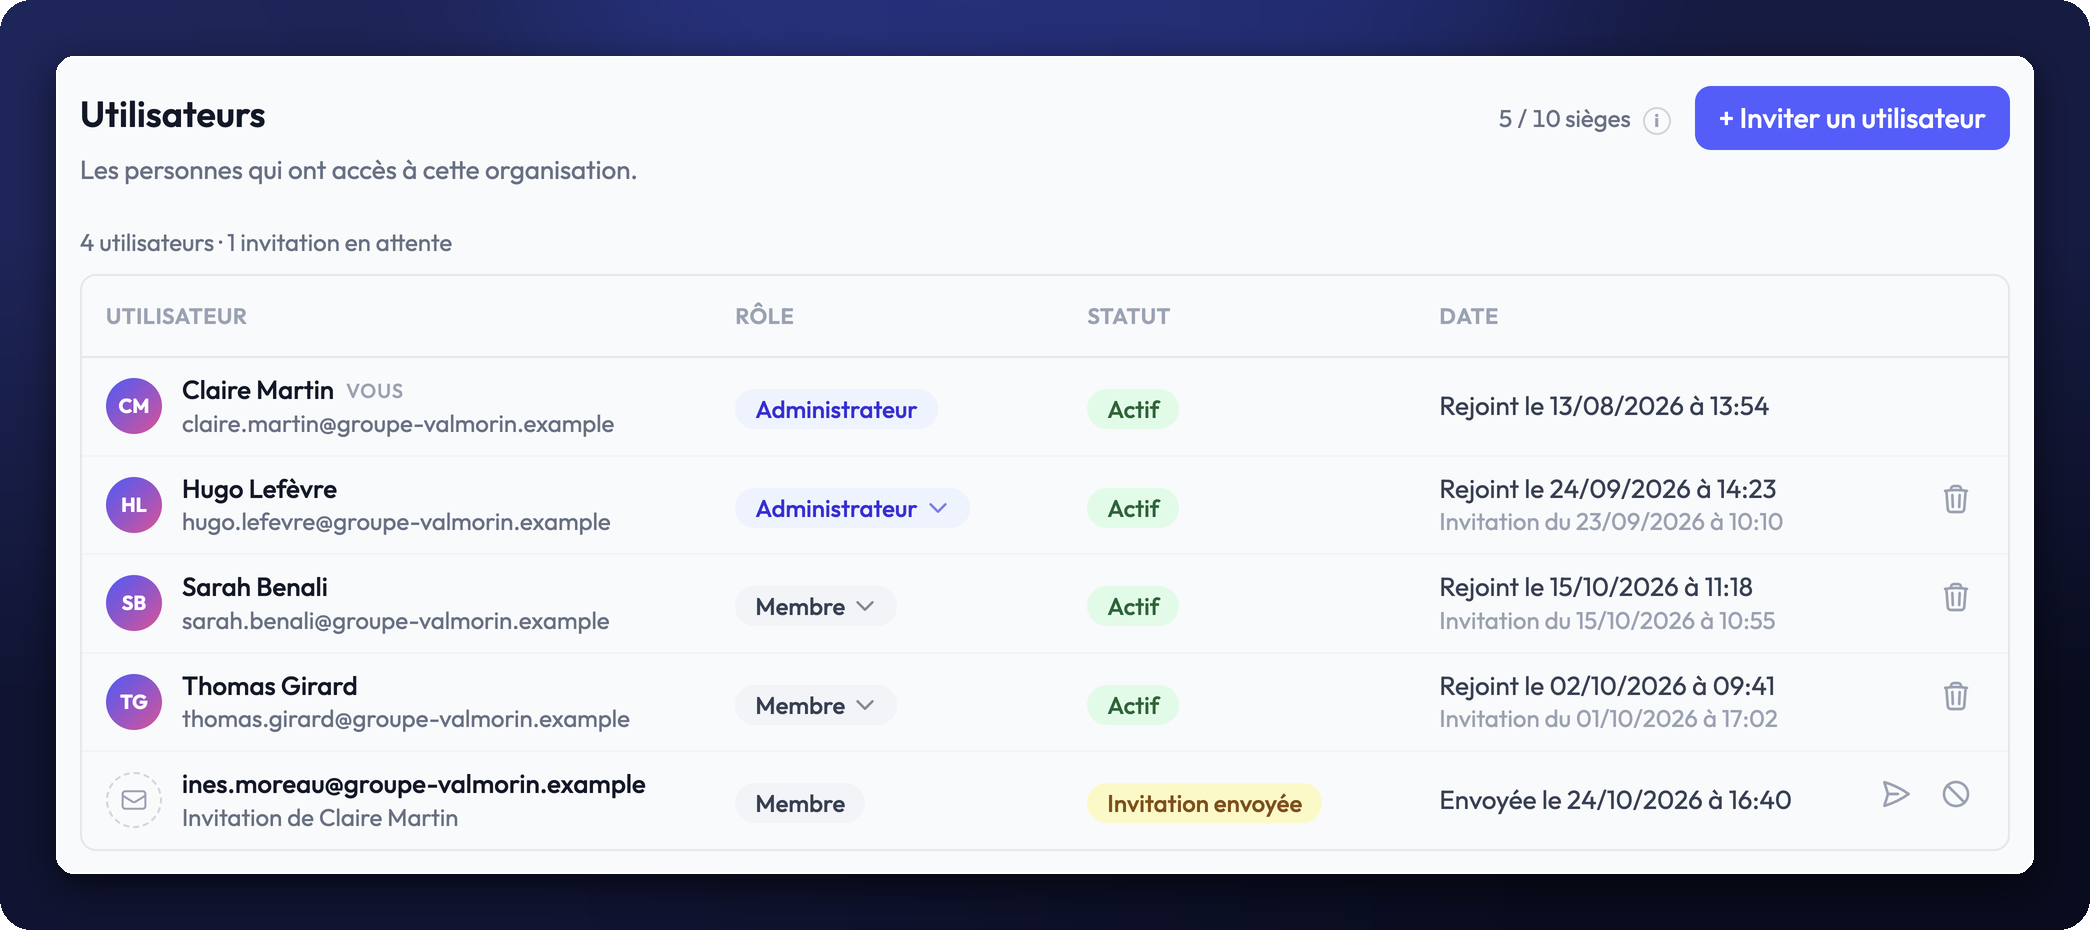Resend invitation to ines.moreau
Screen dimensions: 2090x930
tap(1896, 795)
